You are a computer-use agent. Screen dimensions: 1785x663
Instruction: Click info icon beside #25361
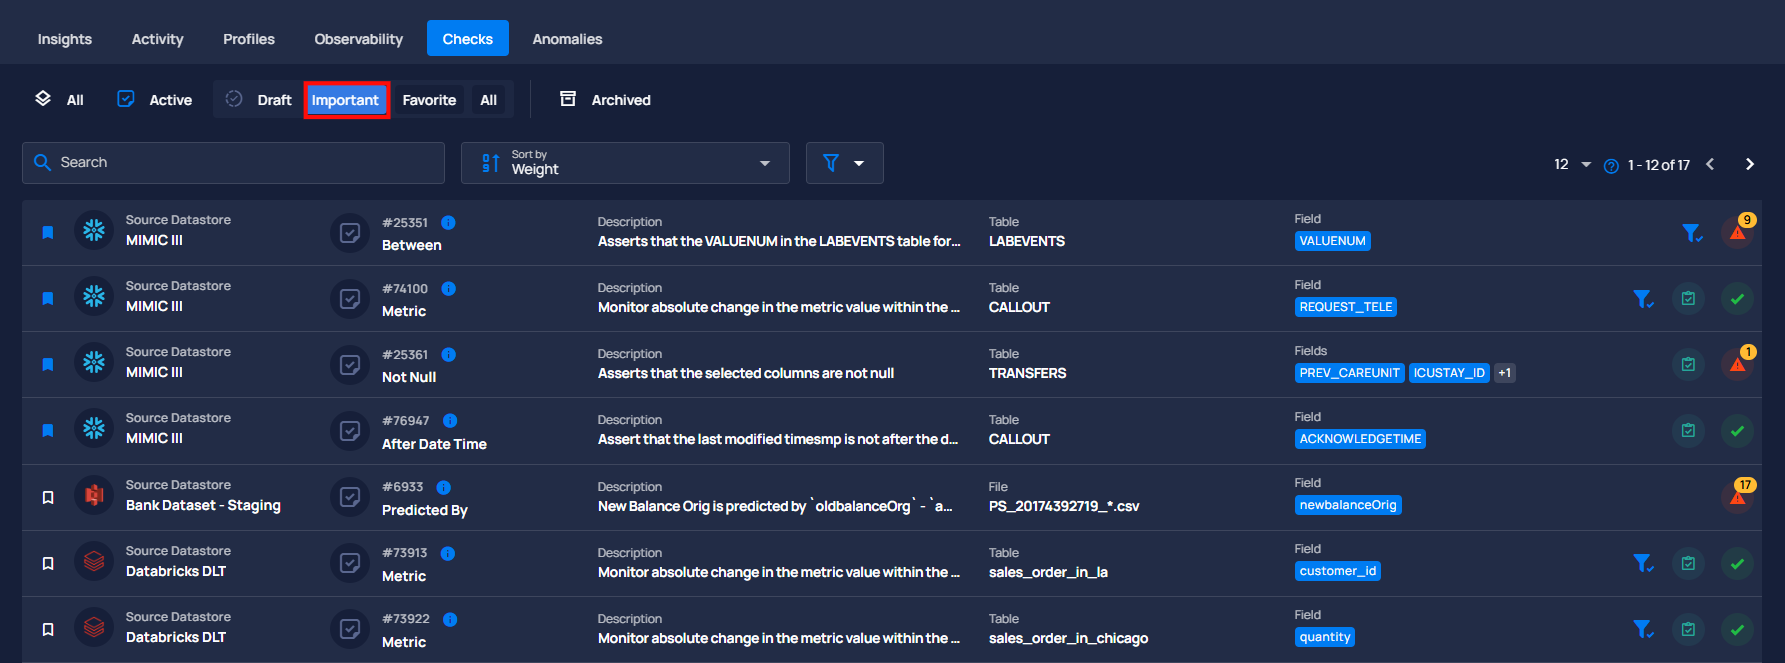point(448,355)
